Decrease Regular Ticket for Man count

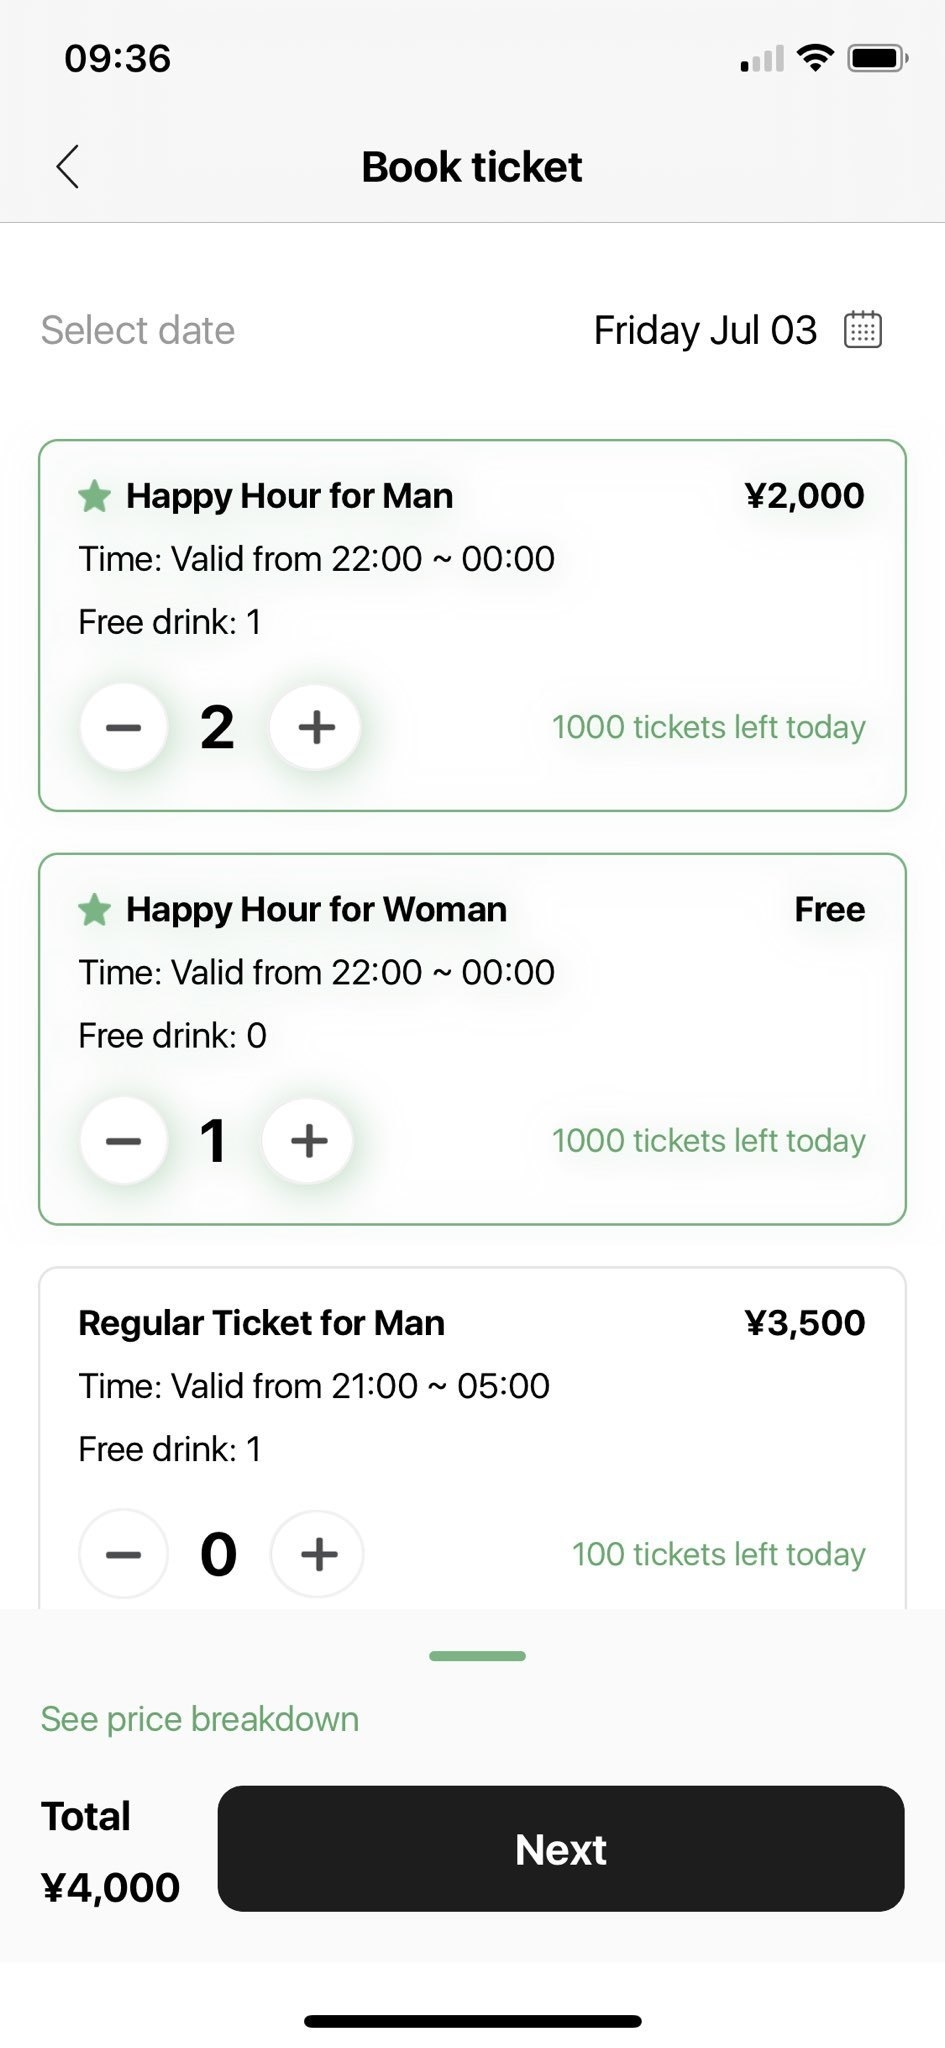pos(123,1554)
